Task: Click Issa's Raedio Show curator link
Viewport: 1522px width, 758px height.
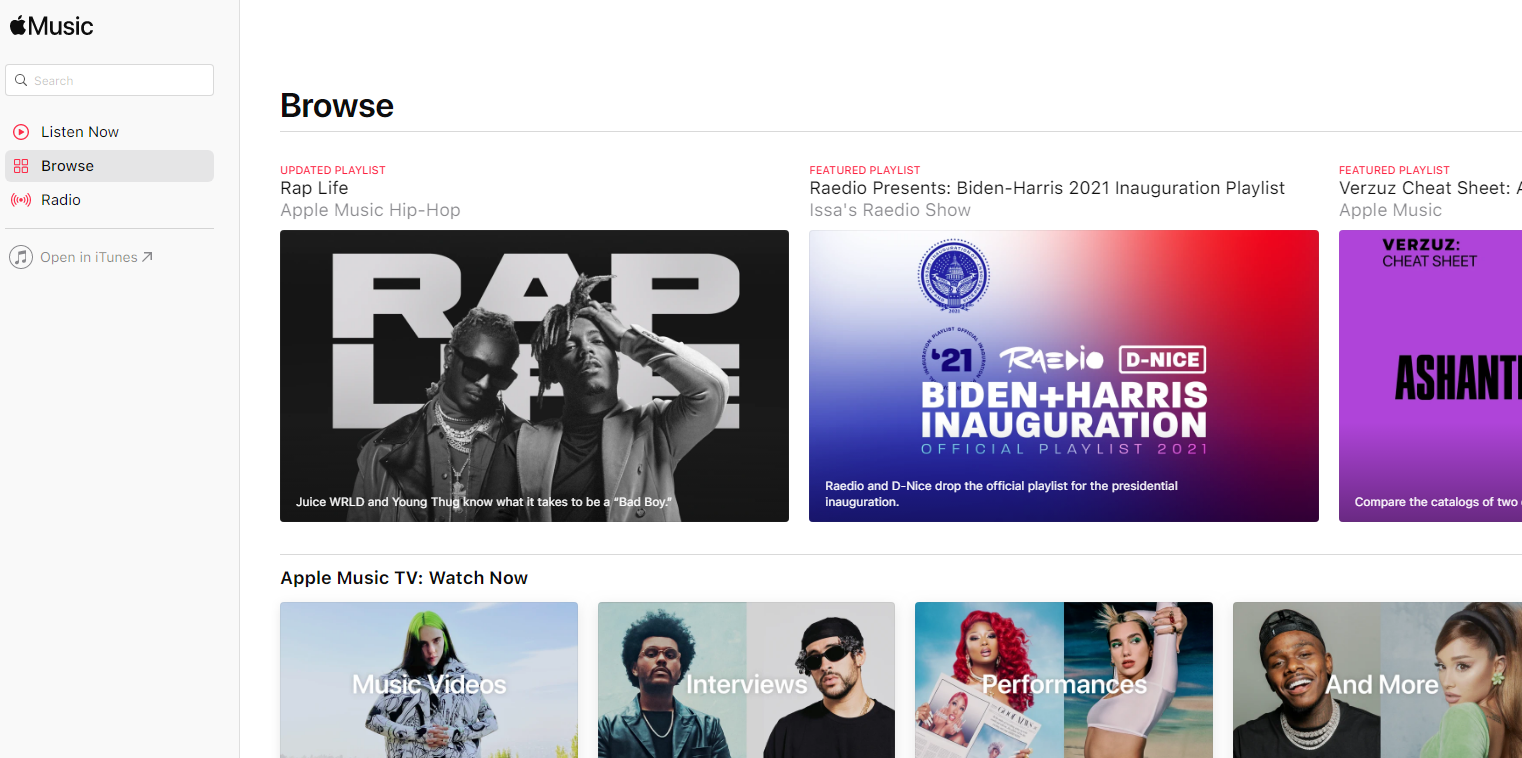Action: pos(890,210)
